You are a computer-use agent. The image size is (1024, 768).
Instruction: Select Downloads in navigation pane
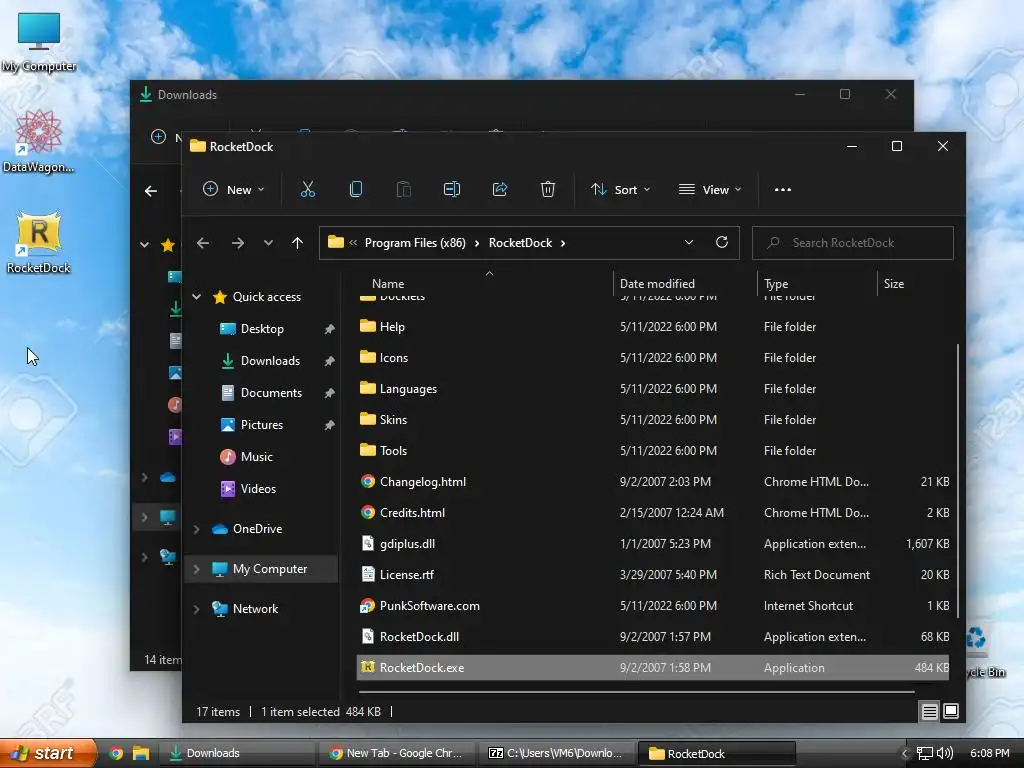tap(270, 361)
